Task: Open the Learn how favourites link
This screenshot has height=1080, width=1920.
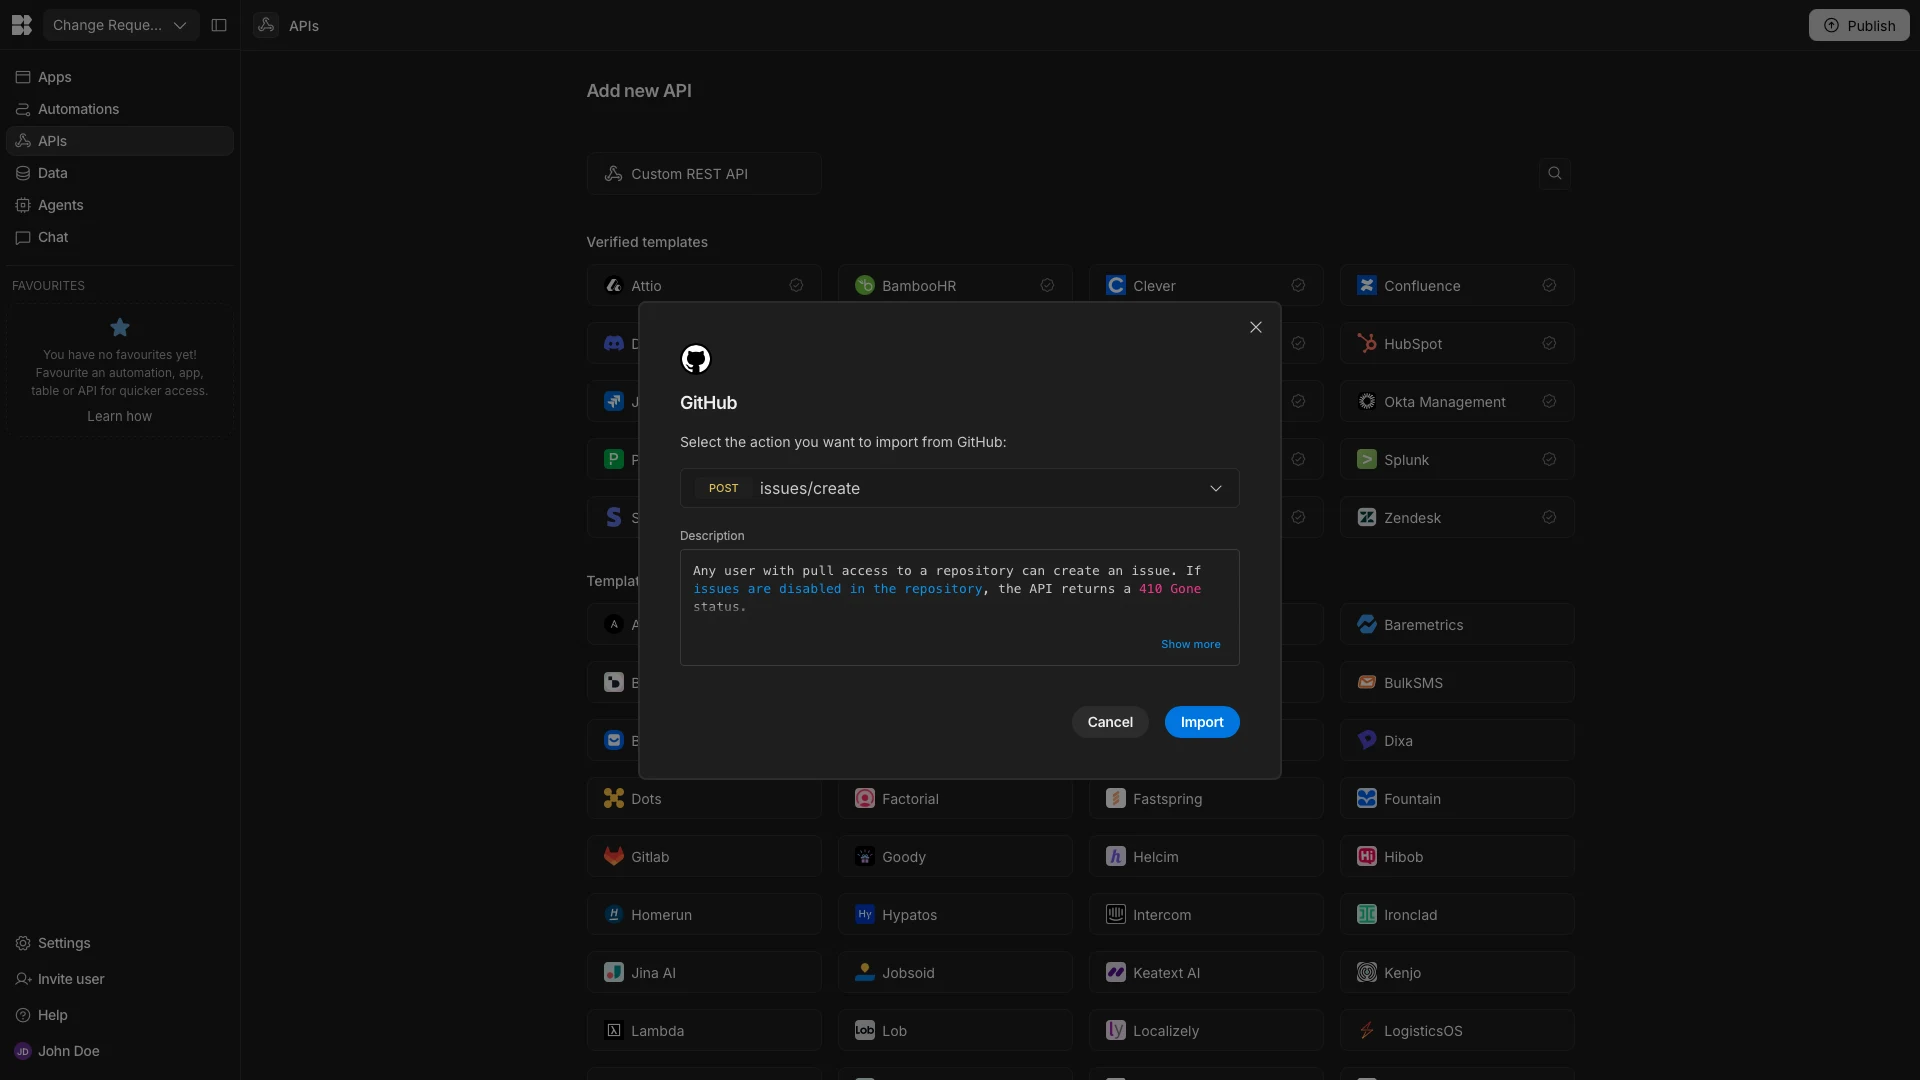Action: 119,416
